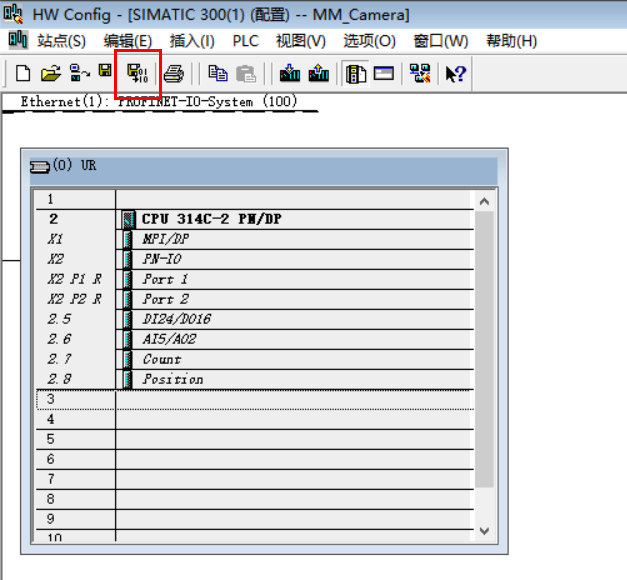Viewport: 627px width, 580px height.
Task: Click rack table scroll down arrow
Action: [x=484, y=531]
